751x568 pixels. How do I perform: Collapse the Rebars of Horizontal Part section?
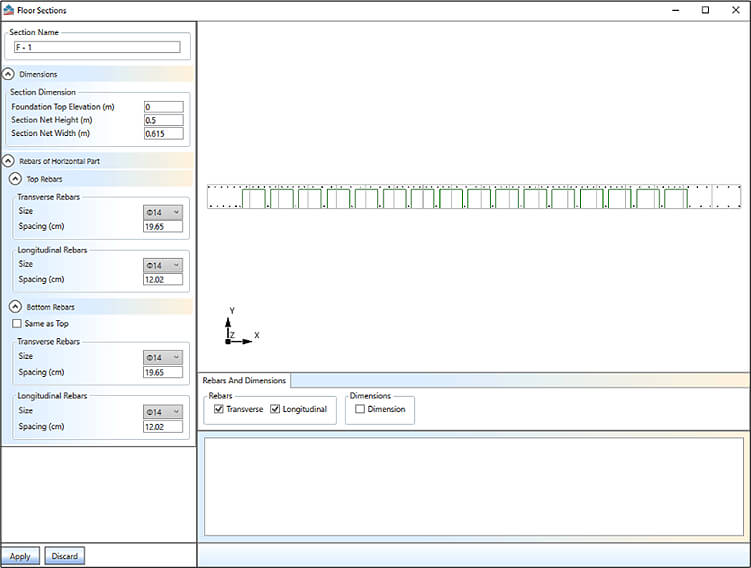[9, 160]
